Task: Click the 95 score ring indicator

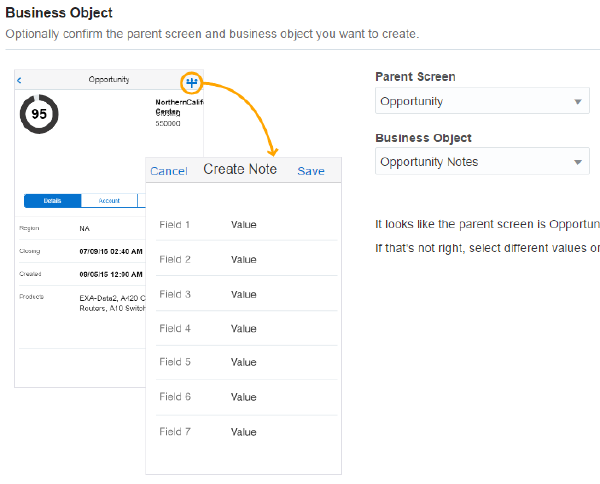Action: click(x=39, y=115)
